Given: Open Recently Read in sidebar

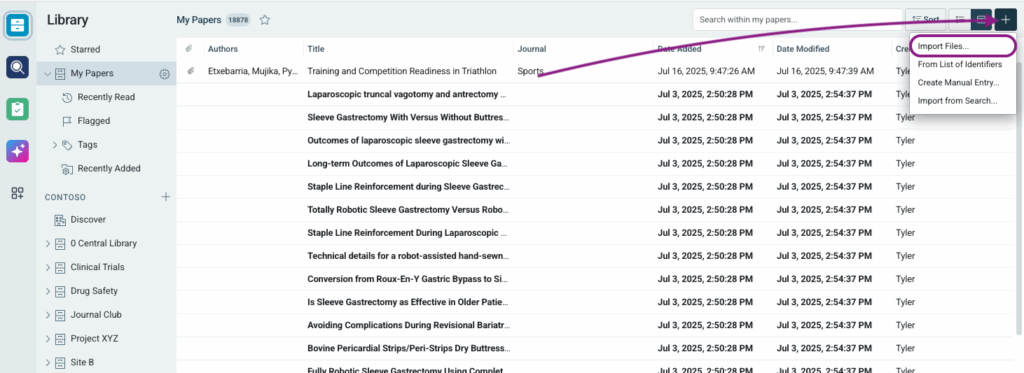Looking at the screenshot, I should [106, 97].
